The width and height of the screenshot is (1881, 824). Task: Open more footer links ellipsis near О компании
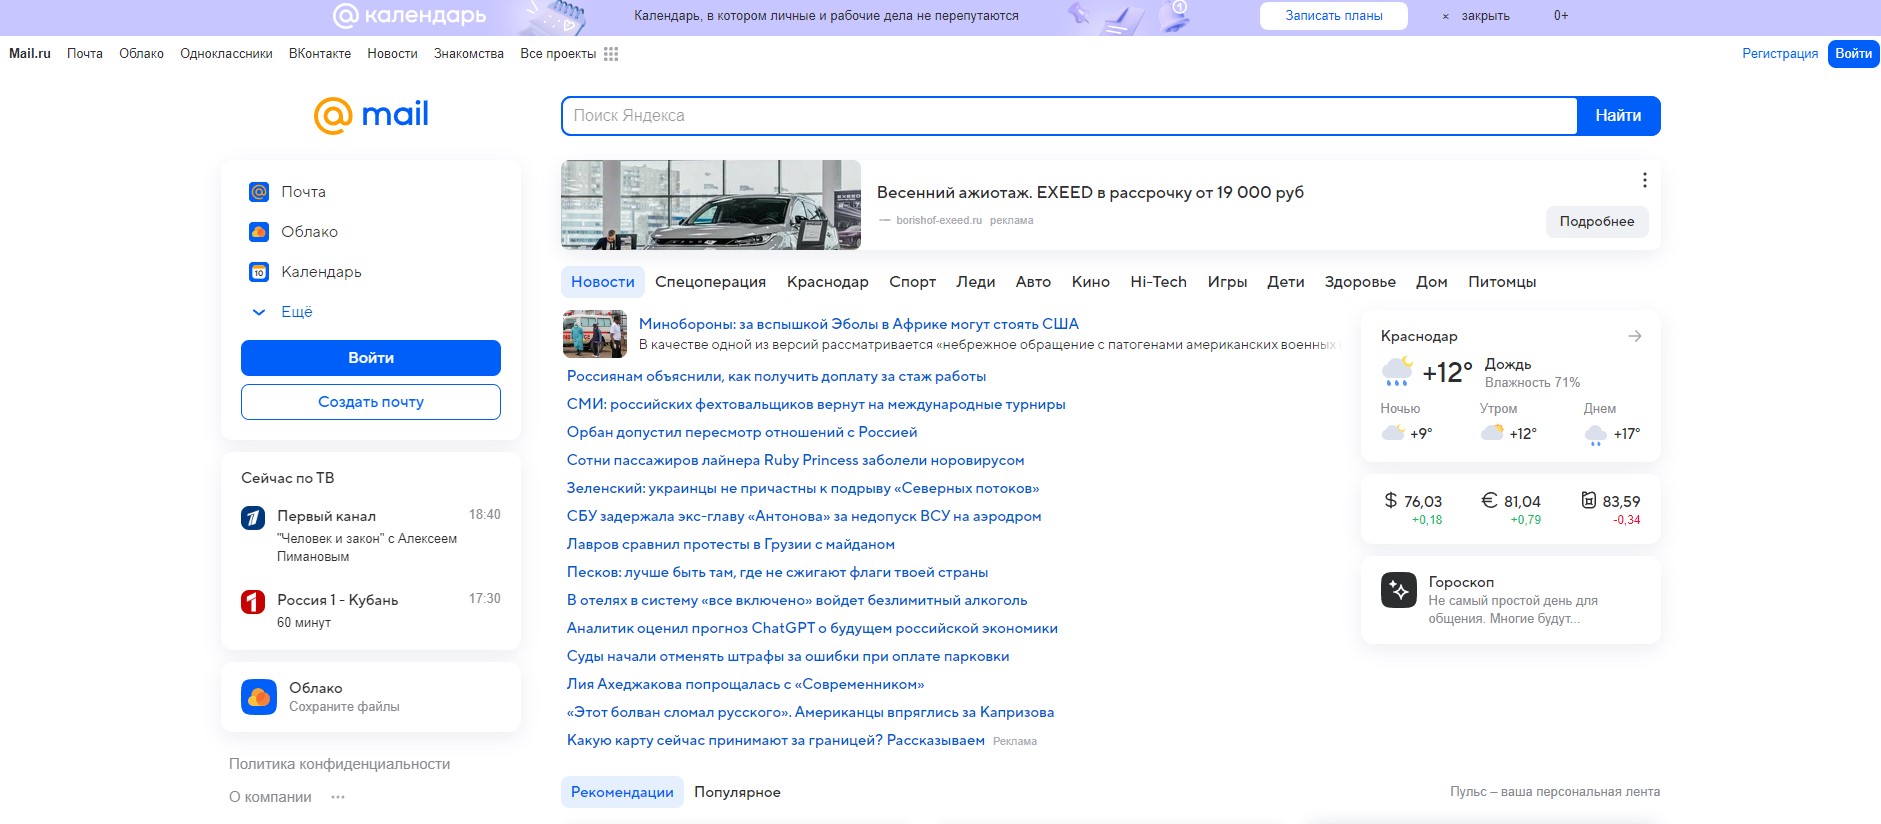338,797
